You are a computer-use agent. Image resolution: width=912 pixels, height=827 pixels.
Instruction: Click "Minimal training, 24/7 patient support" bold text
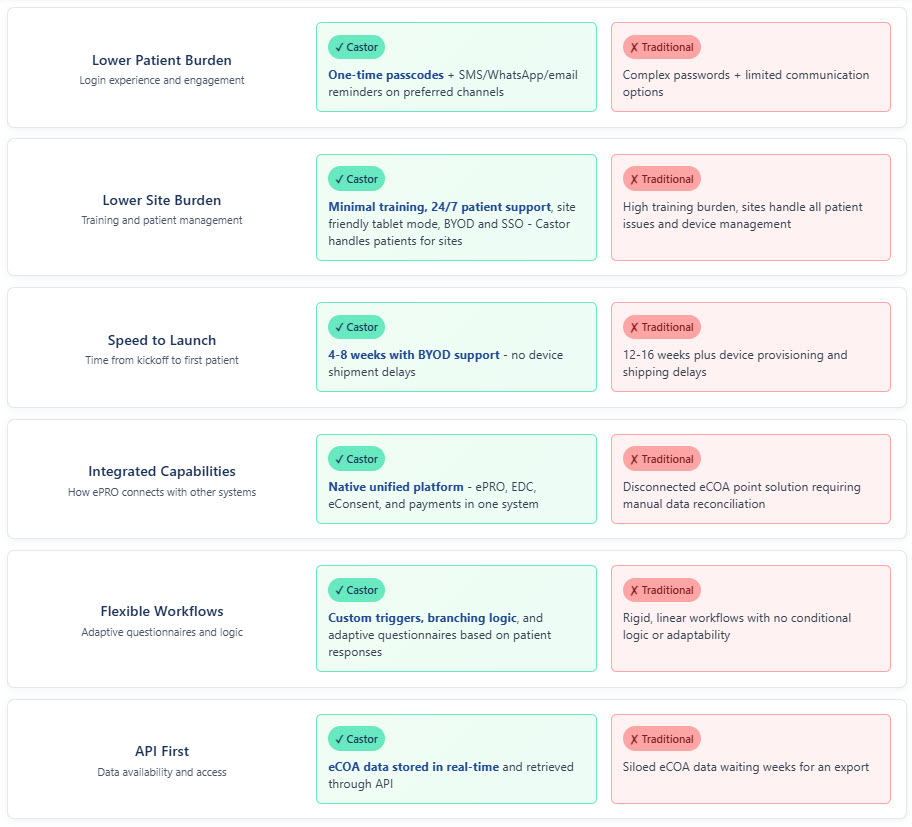click(x=438, y=207)
